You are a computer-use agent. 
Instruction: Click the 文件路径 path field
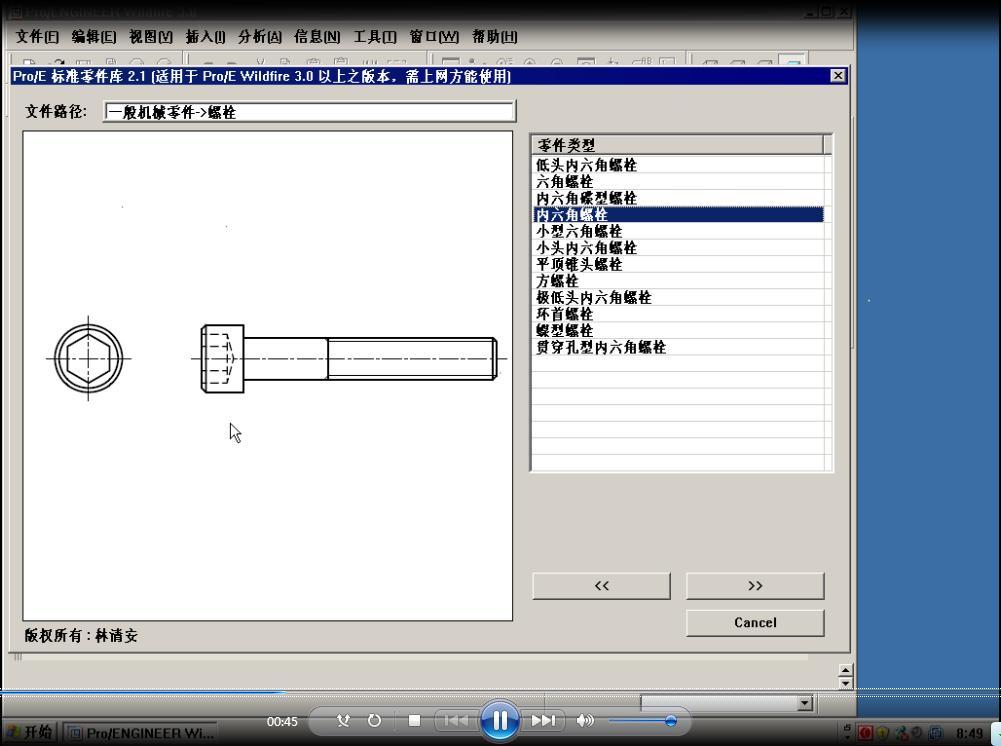click(309, 112)
